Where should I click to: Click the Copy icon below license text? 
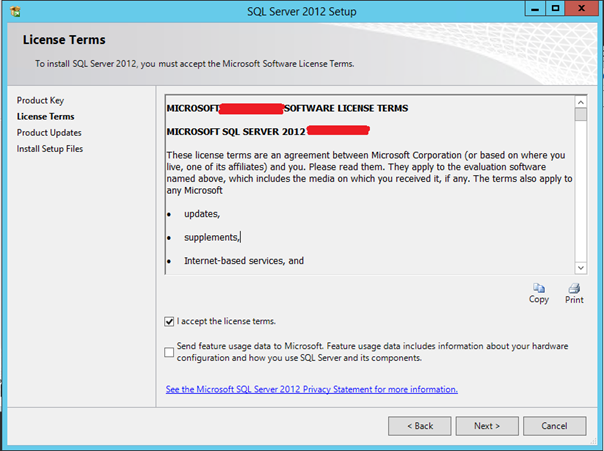coord(539,290)
